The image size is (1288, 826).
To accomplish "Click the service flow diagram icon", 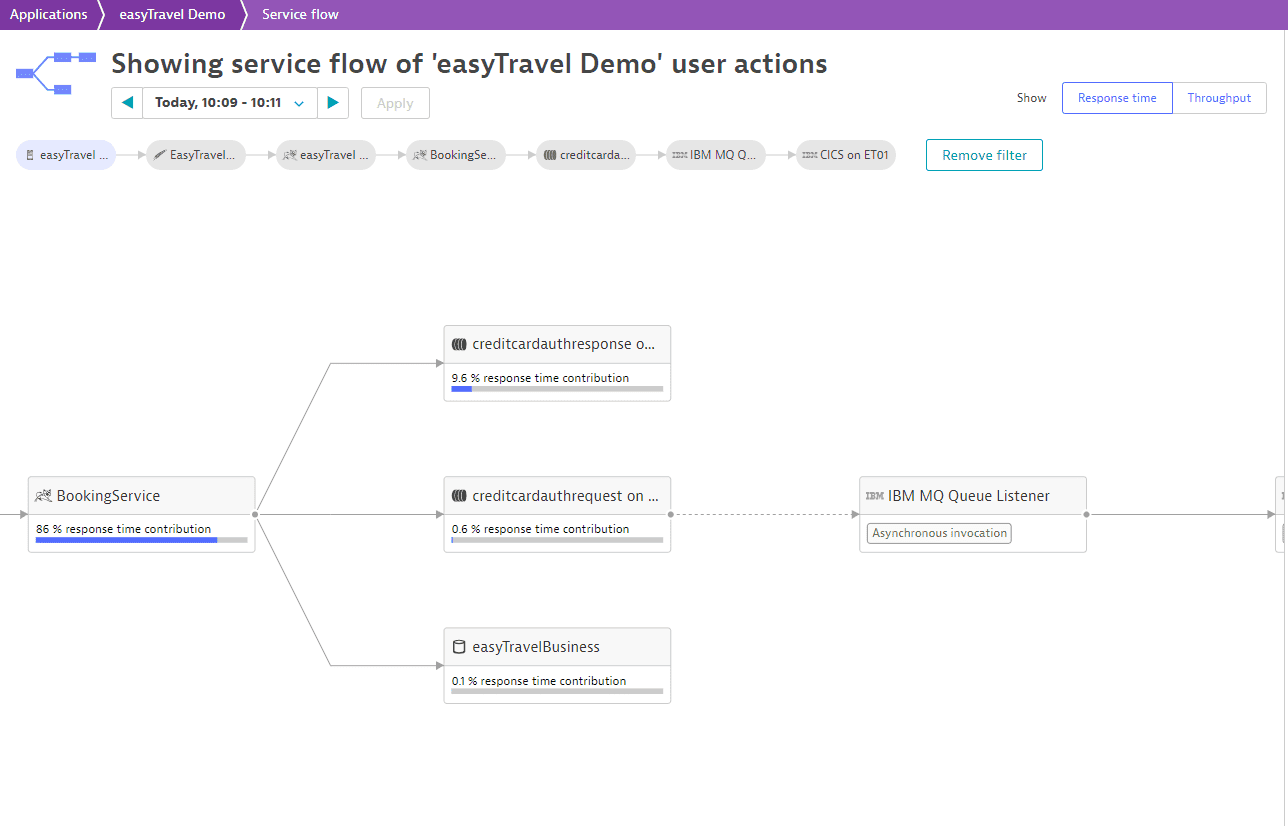I will (56, 73).
